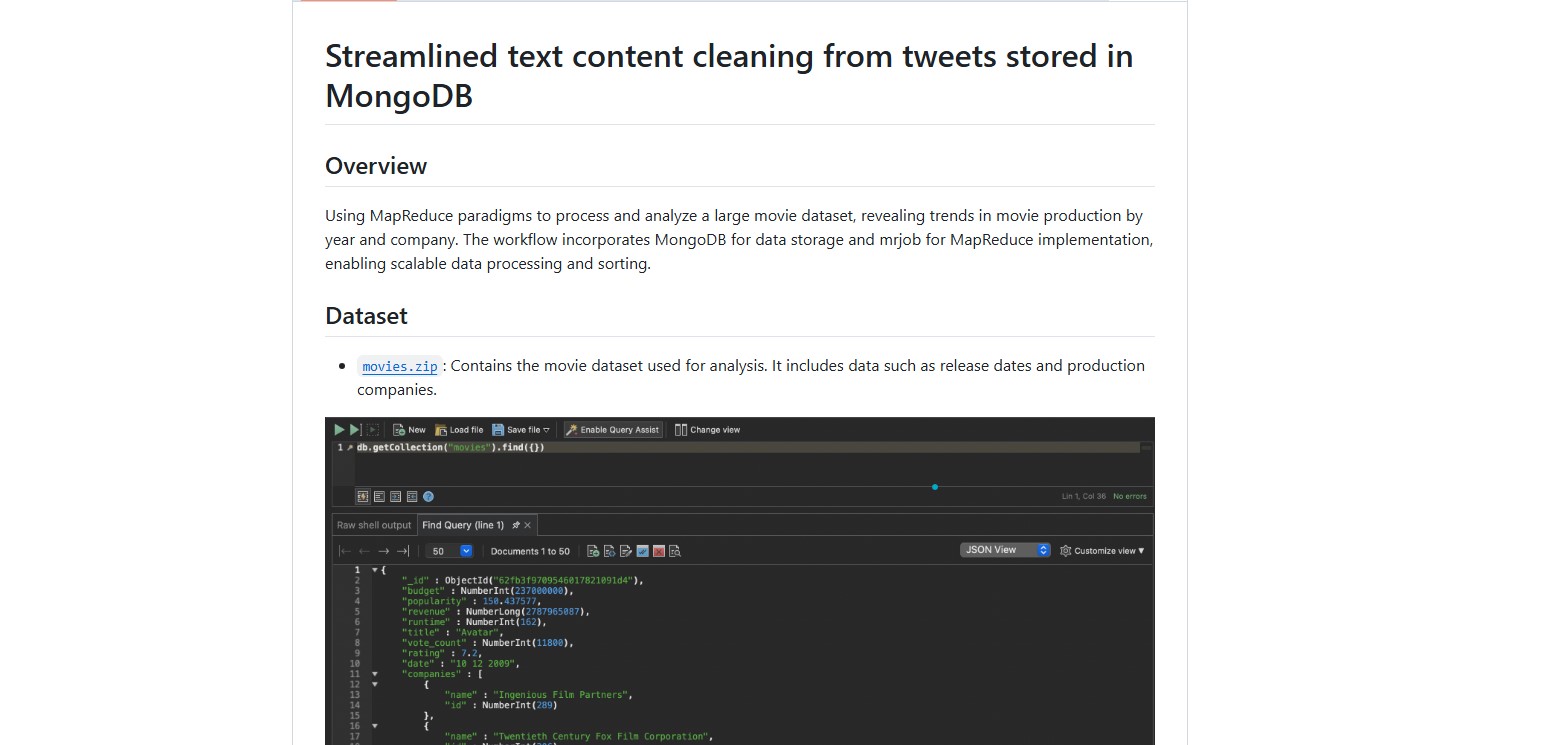This screenshot has width=1551, height=745.
Task: Click the "runtime" NumberInt(162) line
Action: tap(474, 622)
